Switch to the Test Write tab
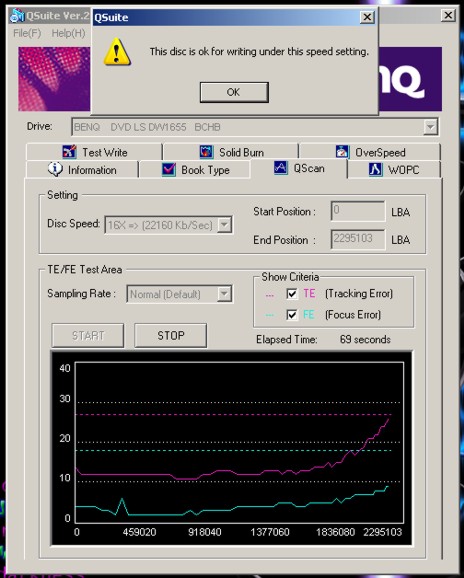 point(94,152)
